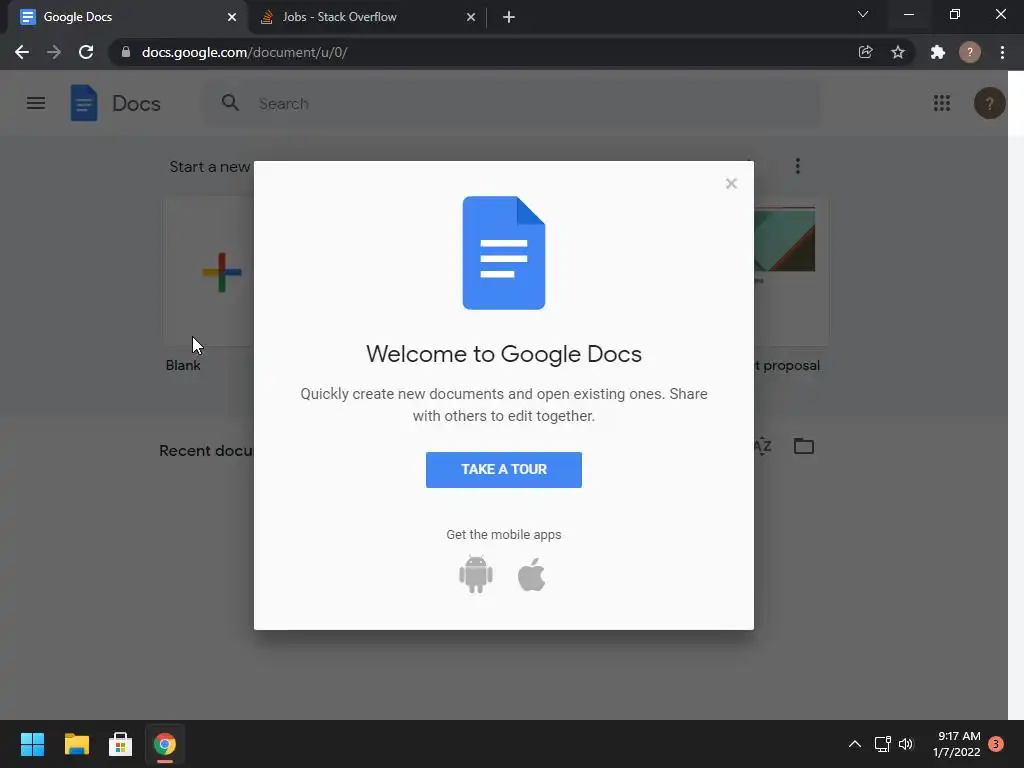Switch to the Google Docs tab
The image size is (1024, 768).
pyautogui.click(x=128, y=17)
